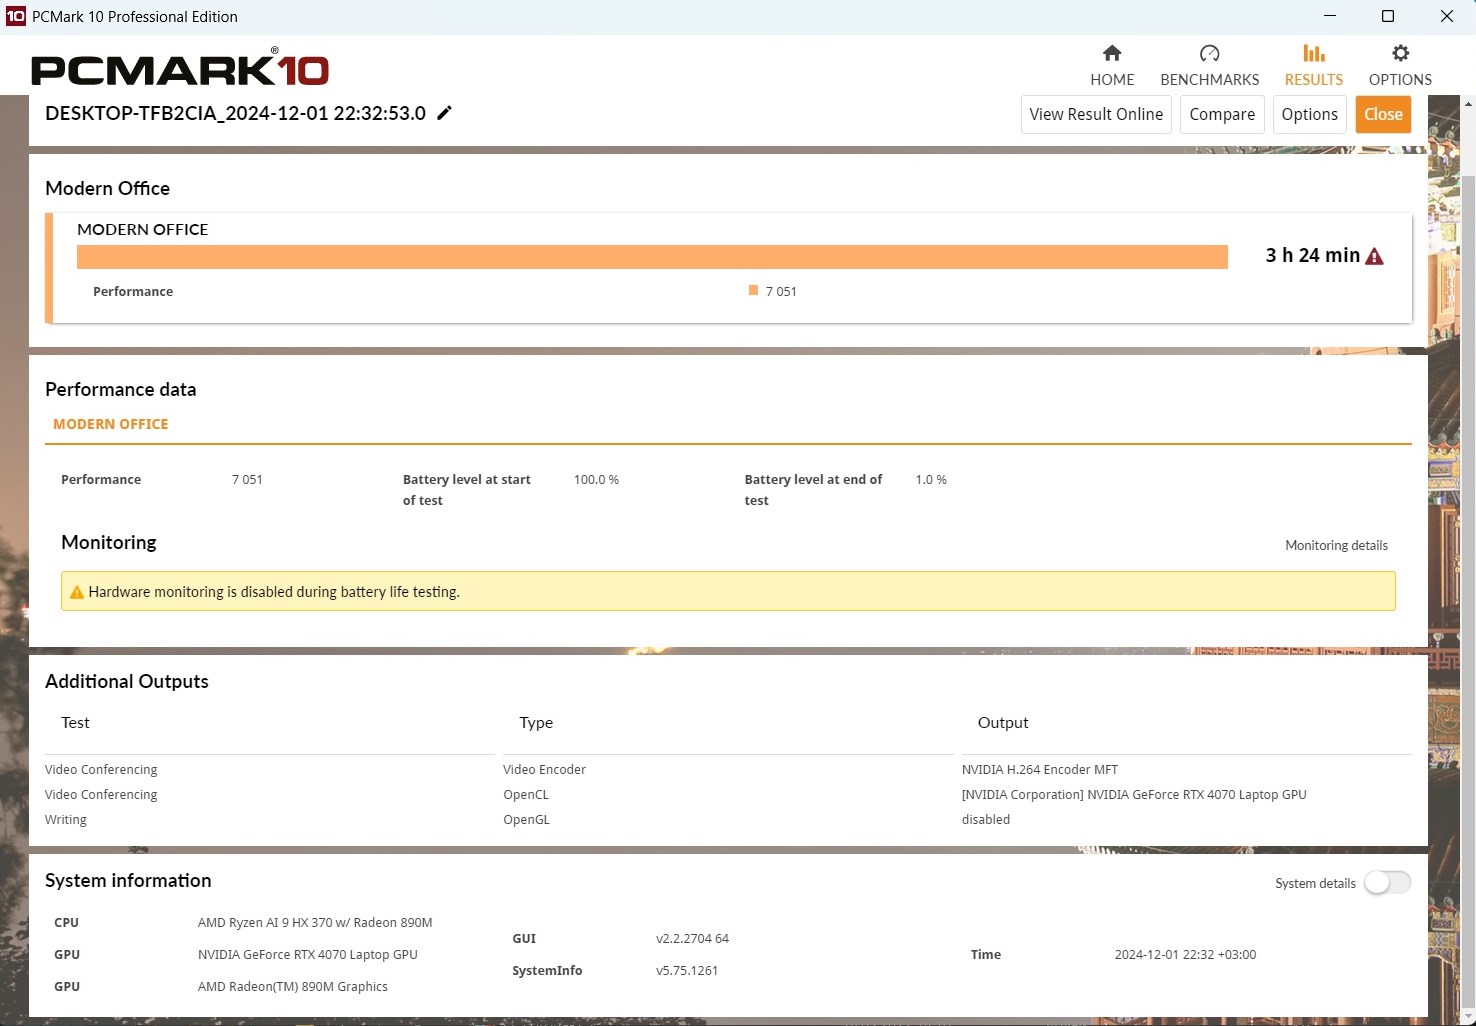The width and height of the screenshot is (1476, 1026).
Task: Click the red warning triangle beside 3 h 24 min
Action: 1375,256
